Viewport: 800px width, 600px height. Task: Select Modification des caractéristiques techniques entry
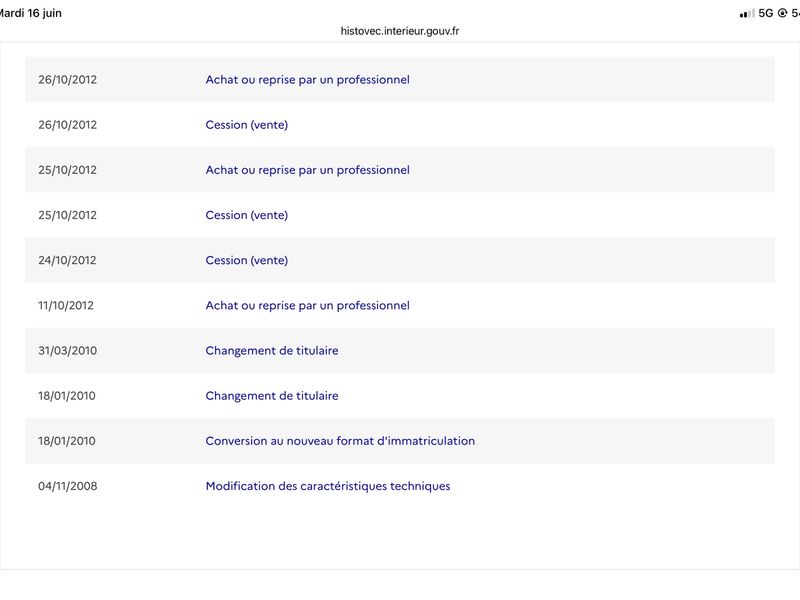point(328,486)
